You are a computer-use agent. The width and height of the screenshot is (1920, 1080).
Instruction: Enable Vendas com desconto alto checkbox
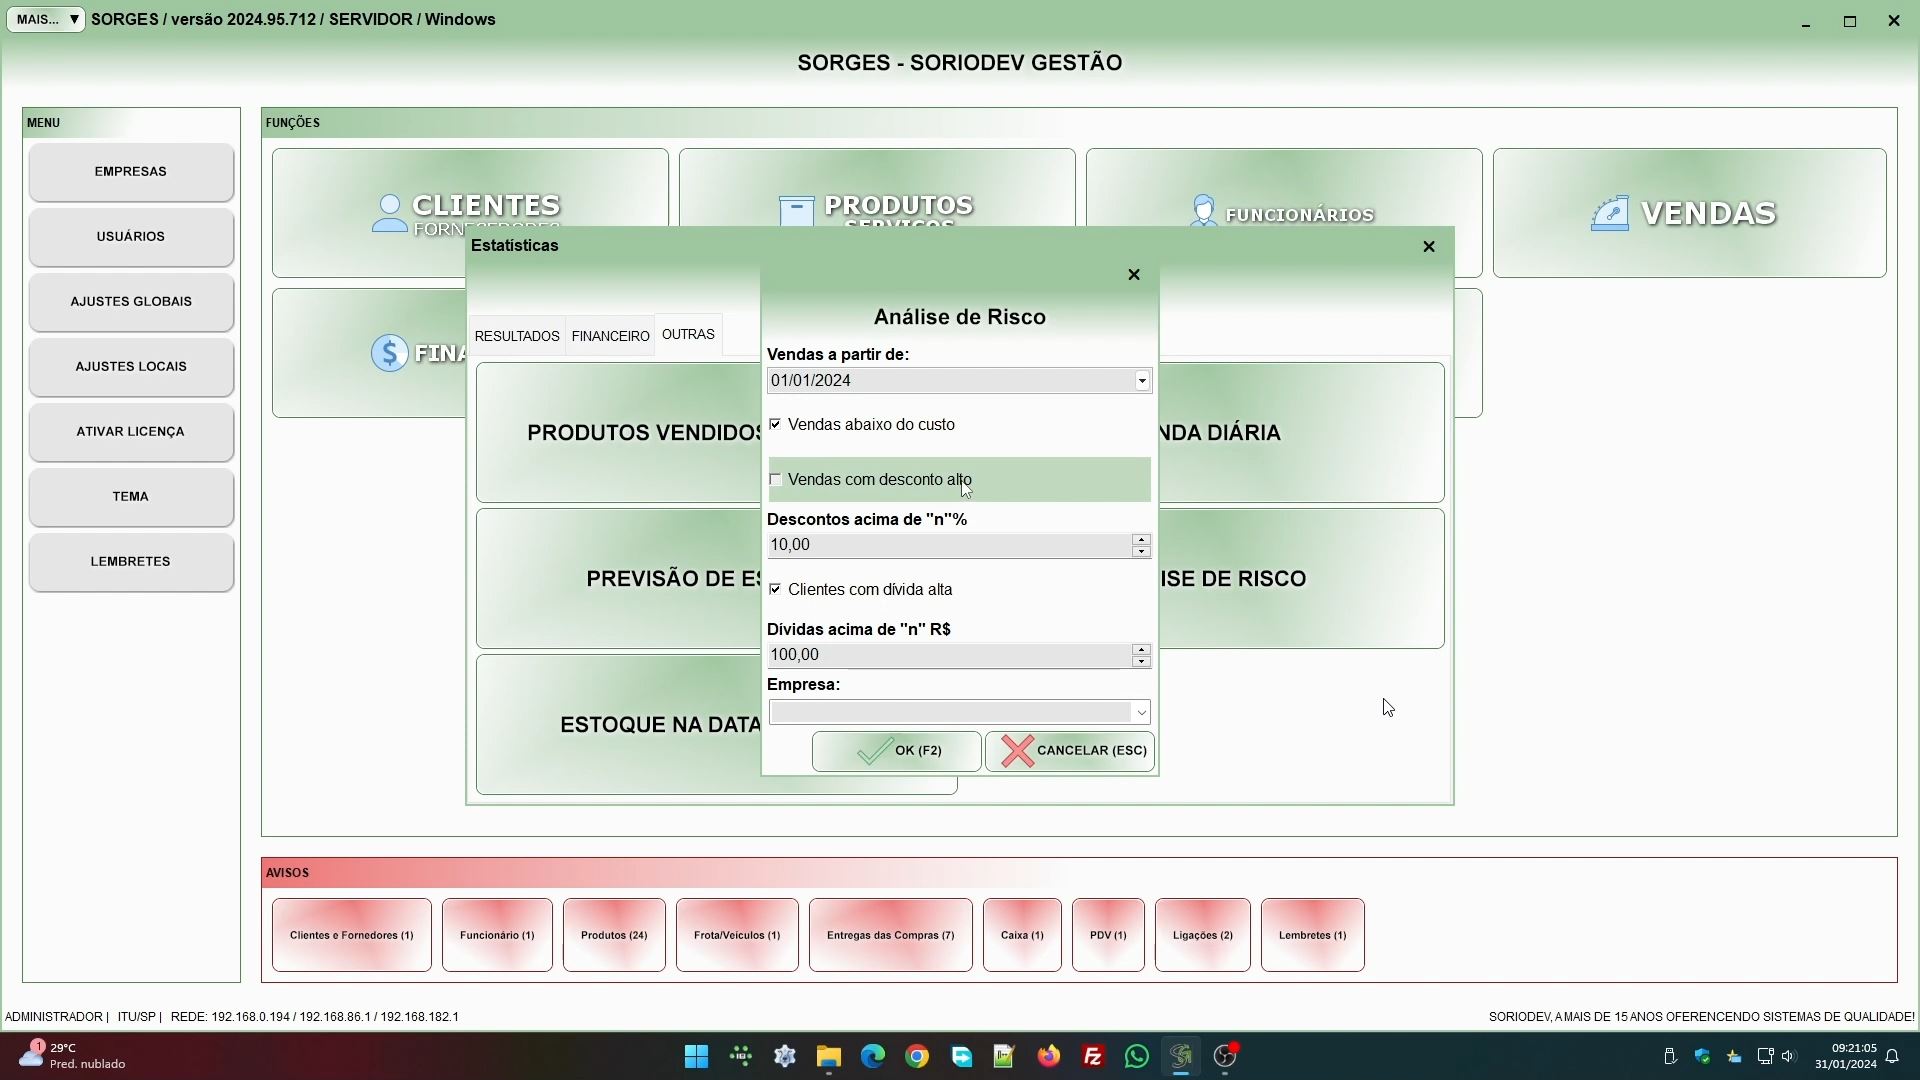point(775,480)
